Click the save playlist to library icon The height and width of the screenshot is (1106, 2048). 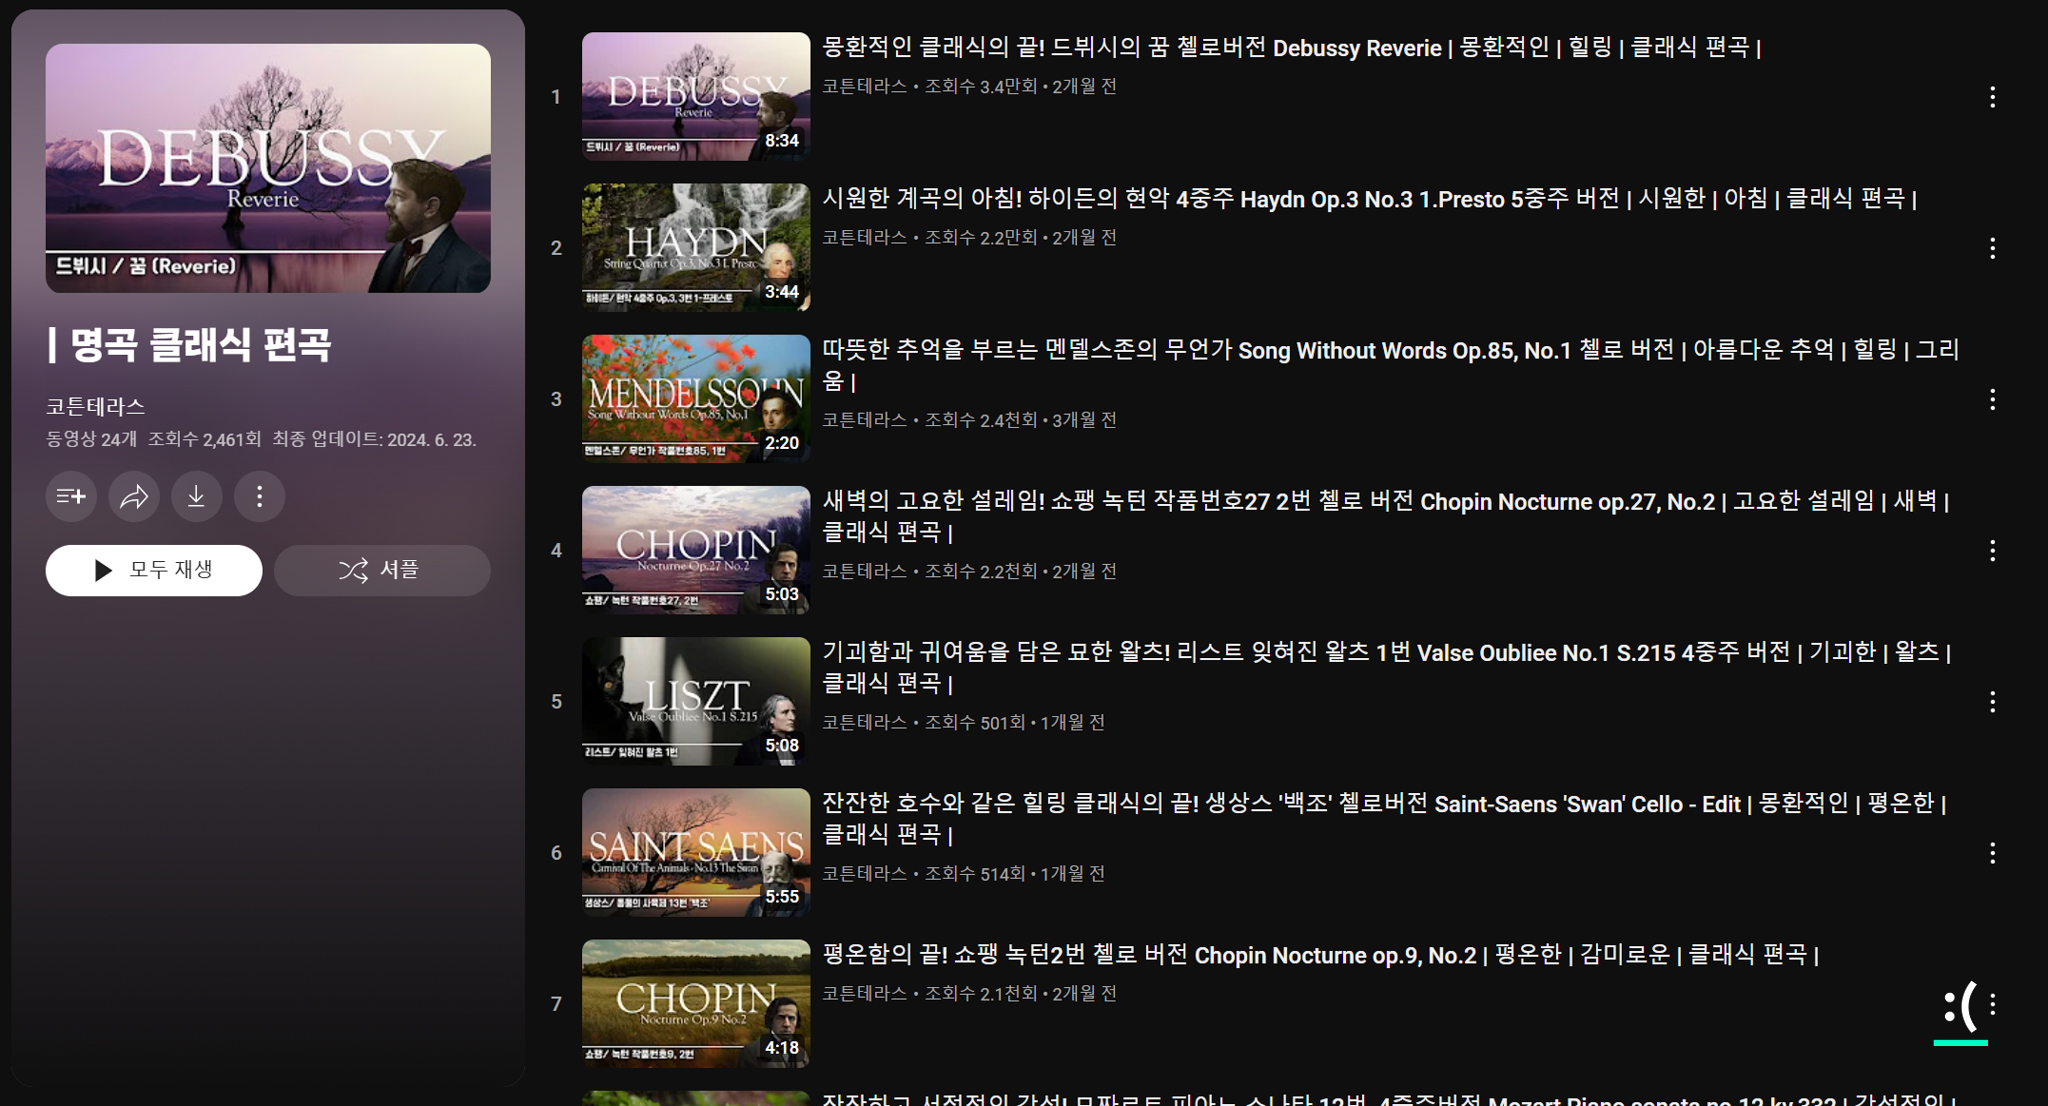[x=71, y=496]
